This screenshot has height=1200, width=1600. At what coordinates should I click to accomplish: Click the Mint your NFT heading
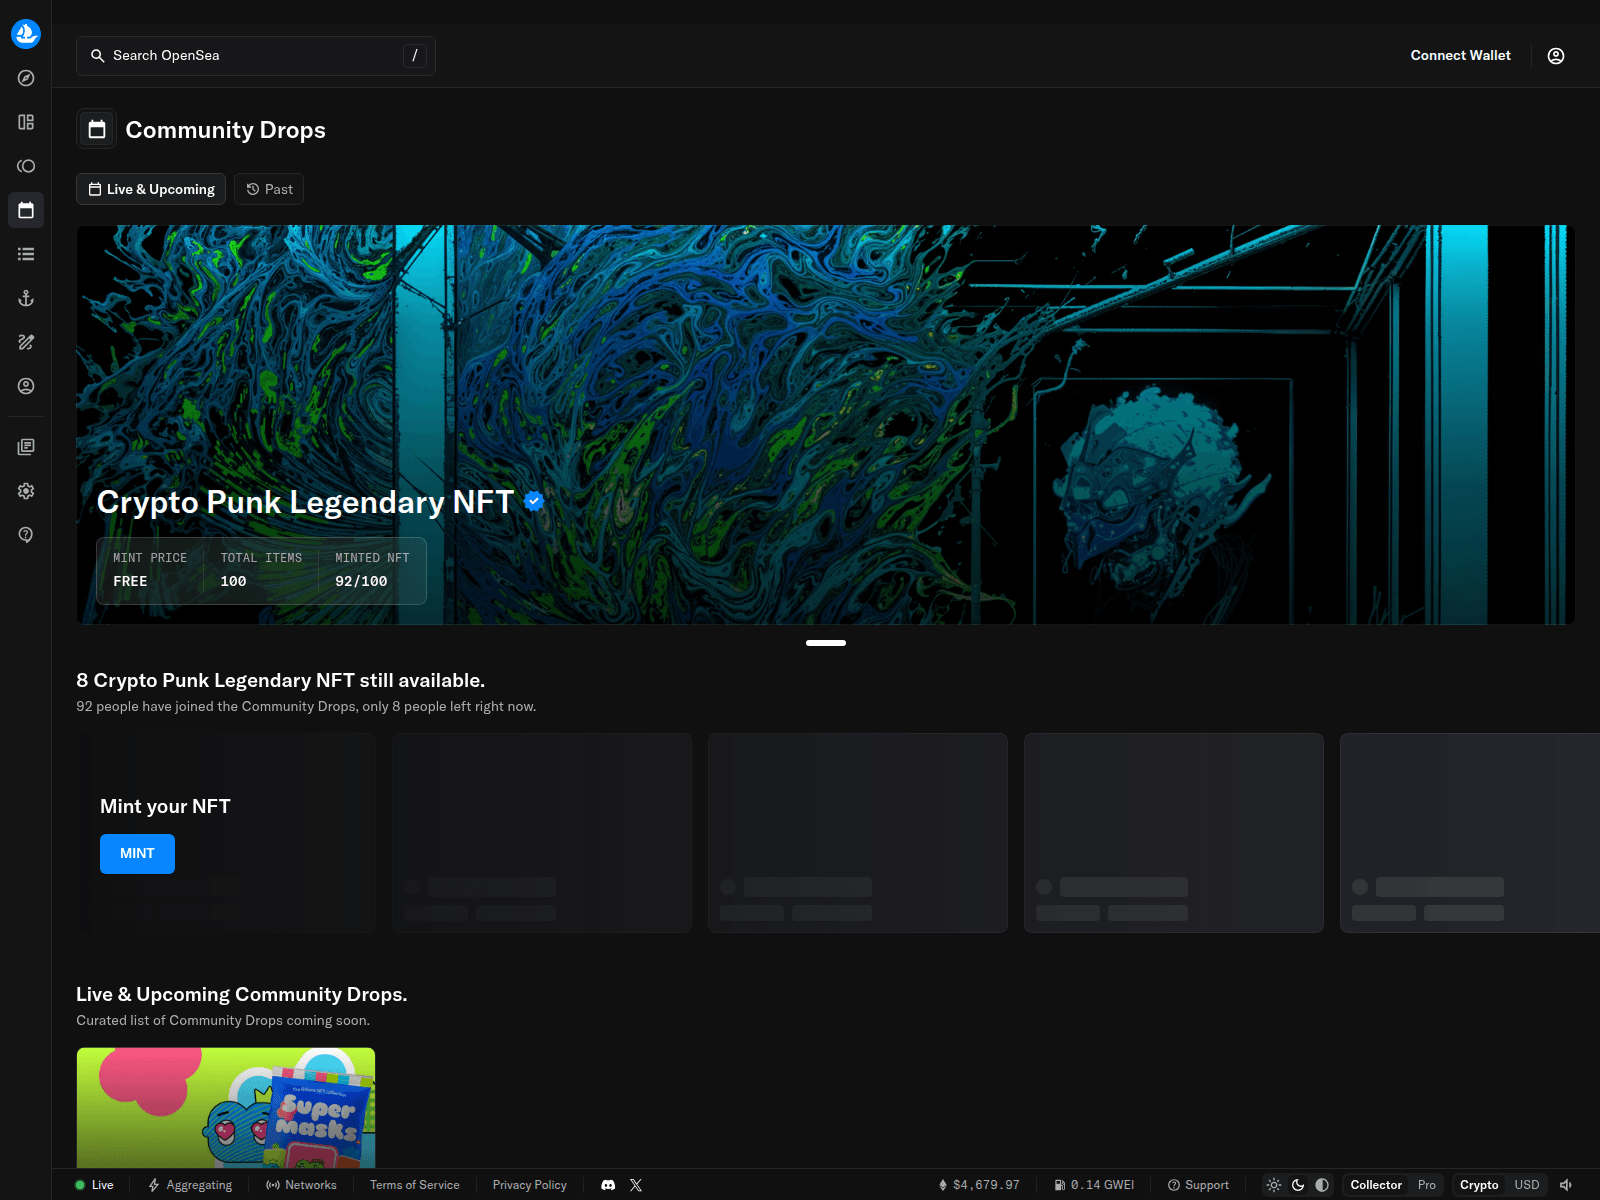(x=165, y=806)
